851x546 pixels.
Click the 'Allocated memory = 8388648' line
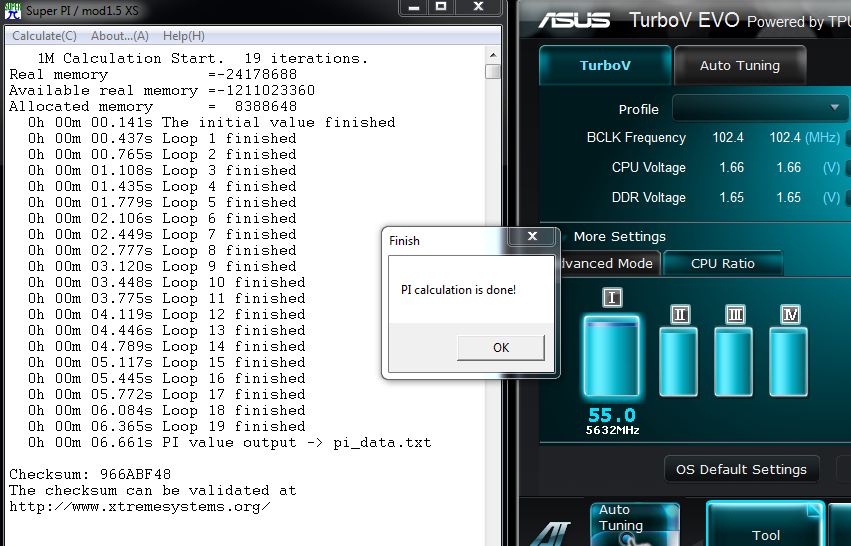coord(153,106)
